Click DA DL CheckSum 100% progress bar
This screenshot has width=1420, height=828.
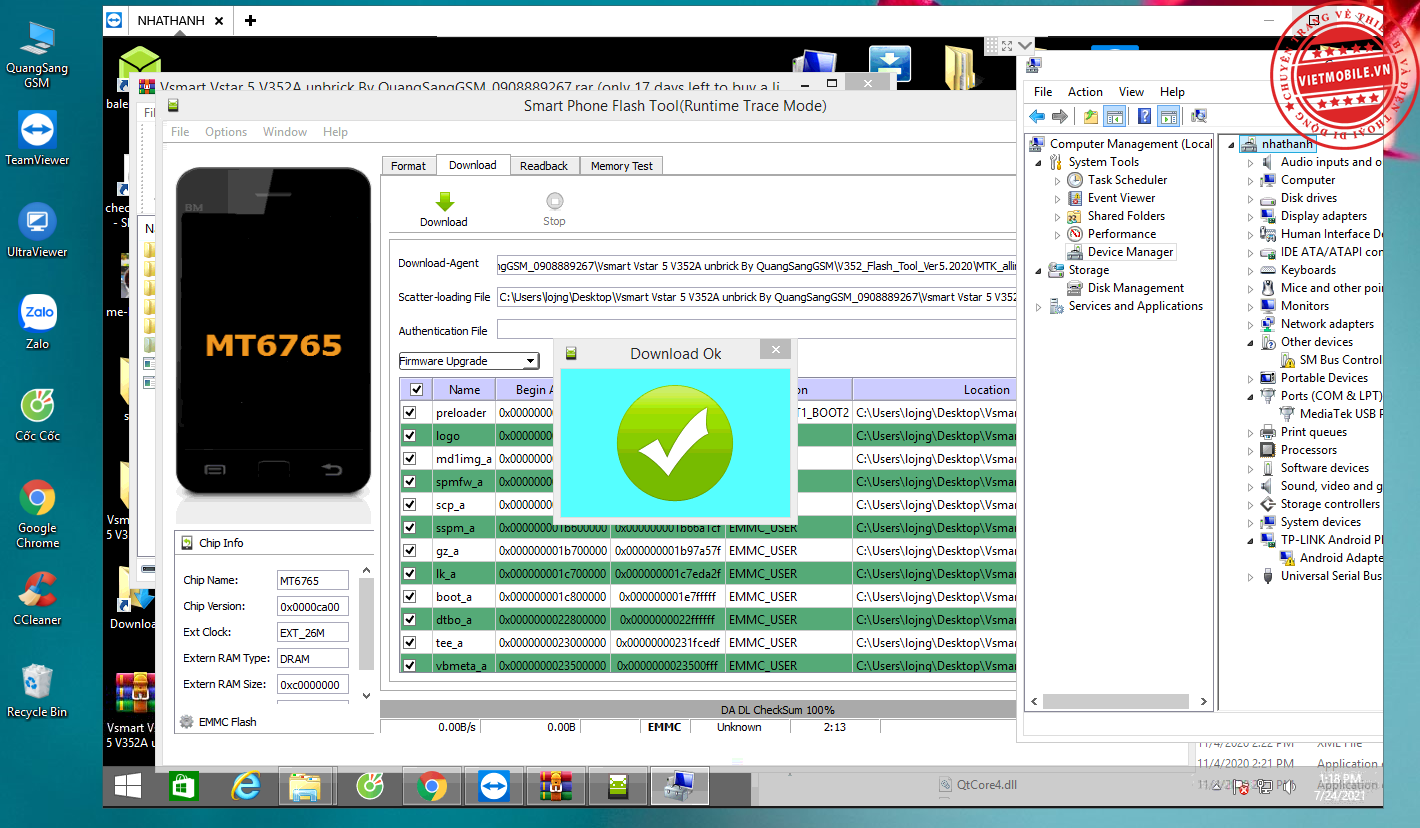(698, 710)
